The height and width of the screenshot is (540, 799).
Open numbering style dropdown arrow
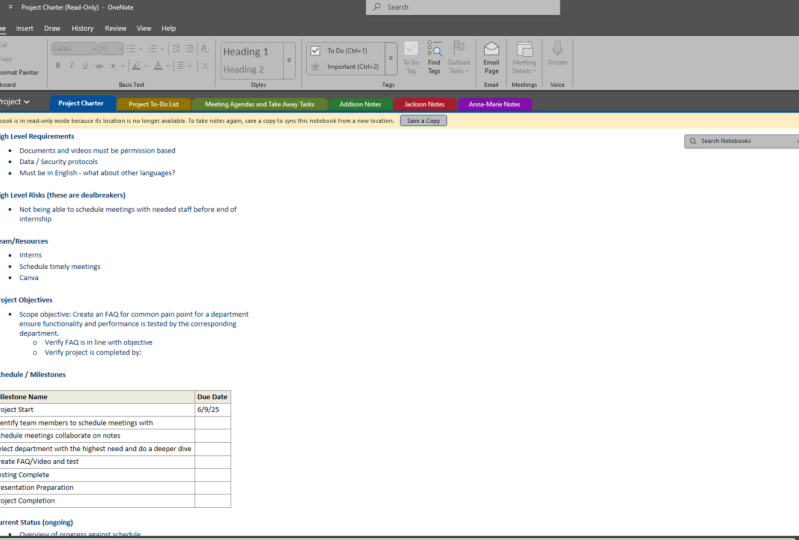click(163, 49)
